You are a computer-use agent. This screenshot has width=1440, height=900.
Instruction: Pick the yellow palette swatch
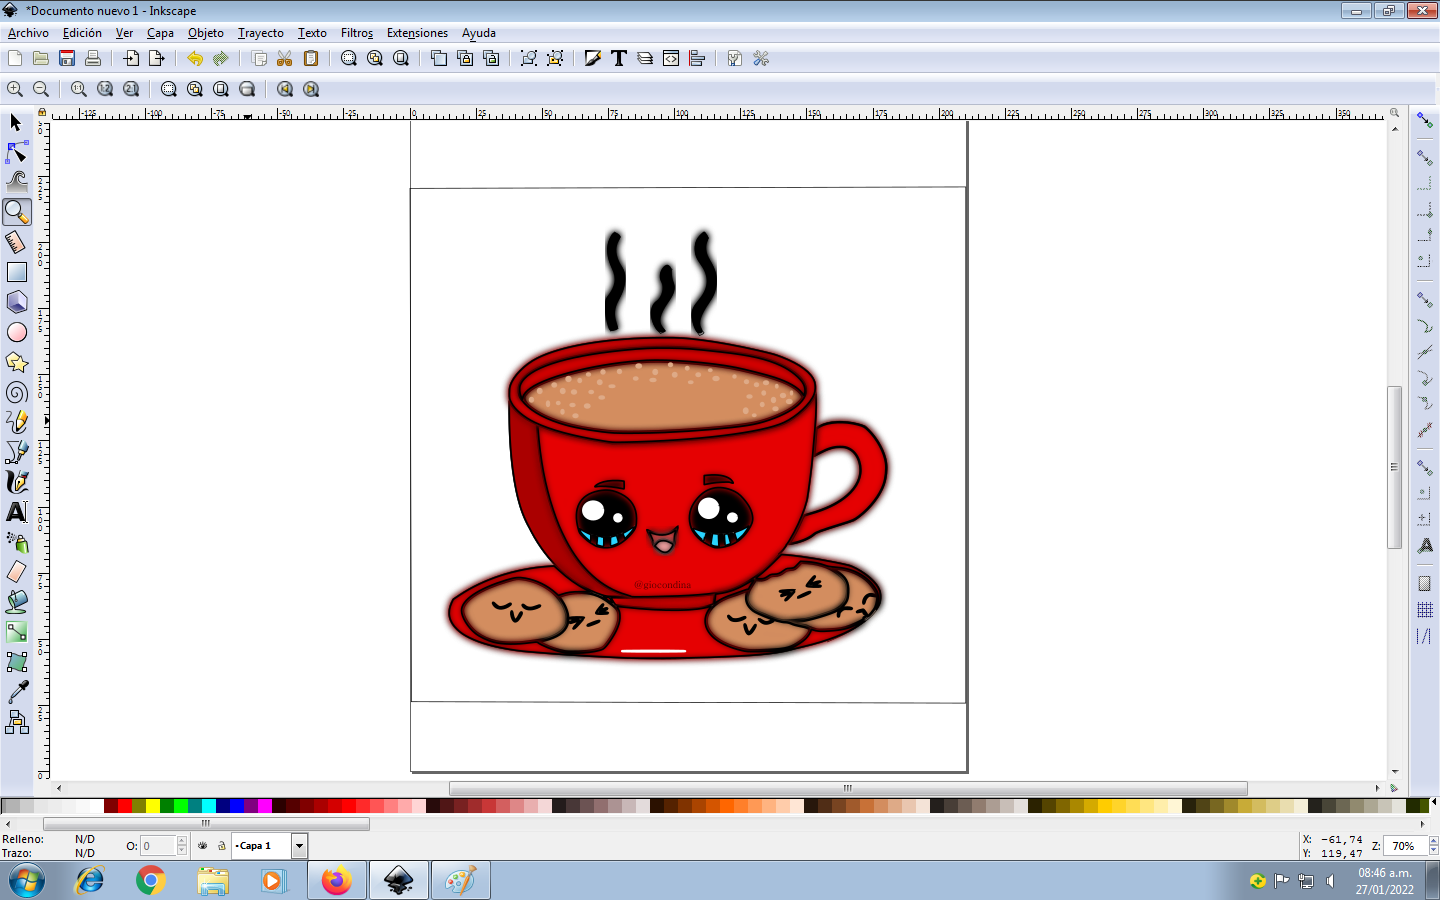coord(153,806)
